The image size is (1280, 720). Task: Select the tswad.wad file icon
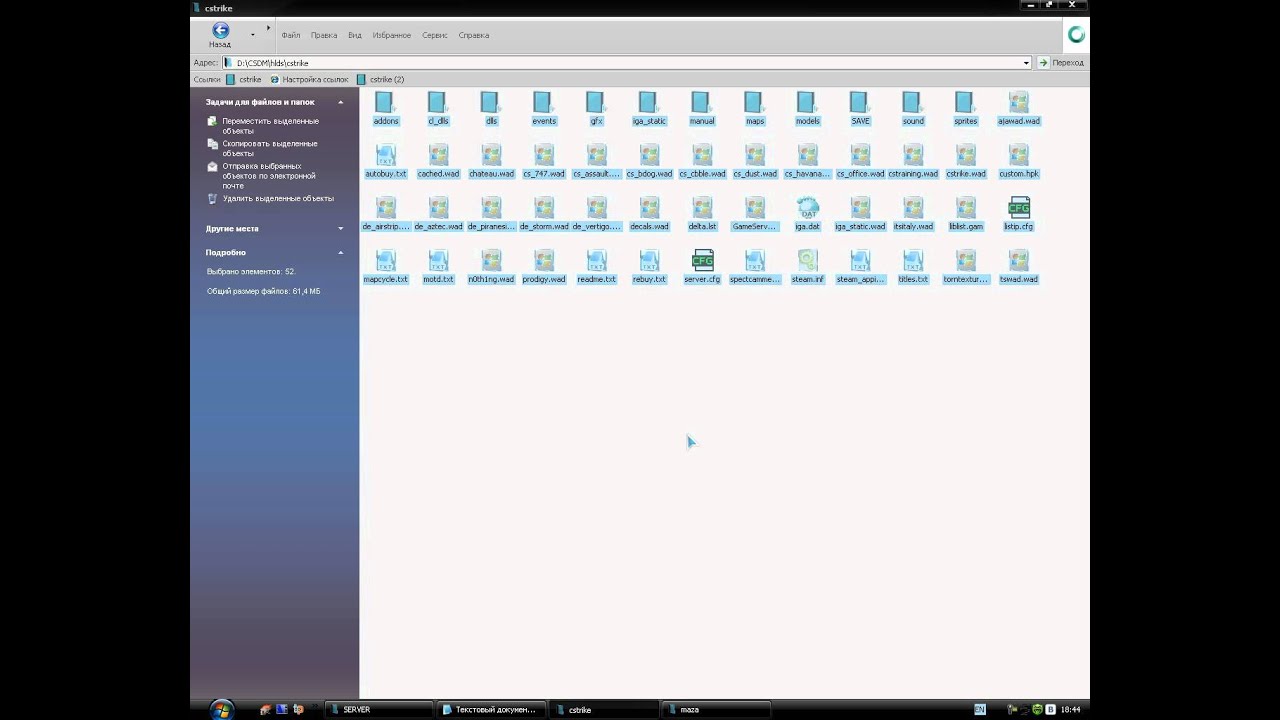[1018, 260]
